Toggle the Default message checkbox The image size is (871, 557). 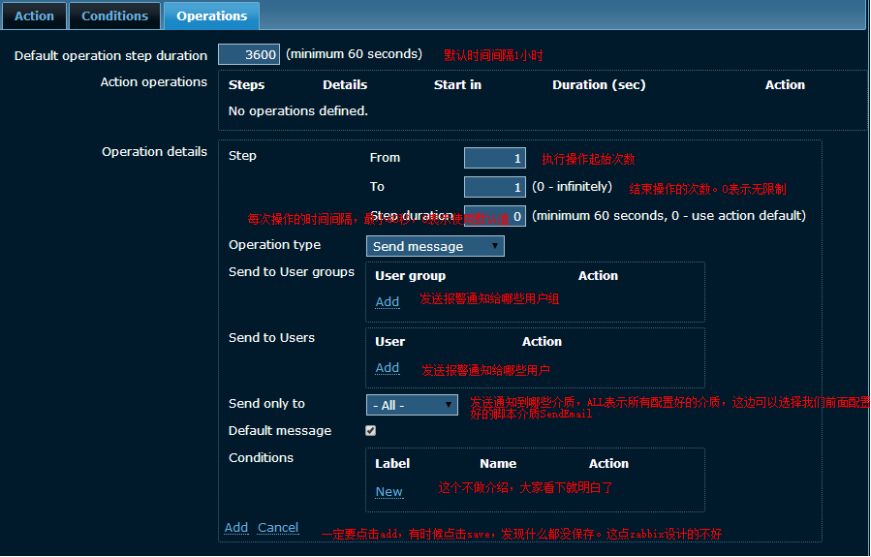(x=371, y=431)
